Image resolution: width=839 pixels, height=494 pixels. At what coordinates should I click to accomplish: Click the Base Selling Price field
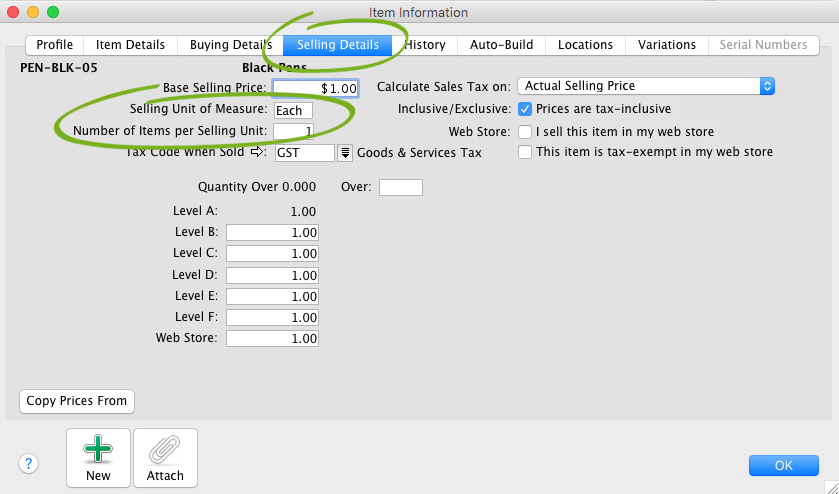click(x=315, y=88)
